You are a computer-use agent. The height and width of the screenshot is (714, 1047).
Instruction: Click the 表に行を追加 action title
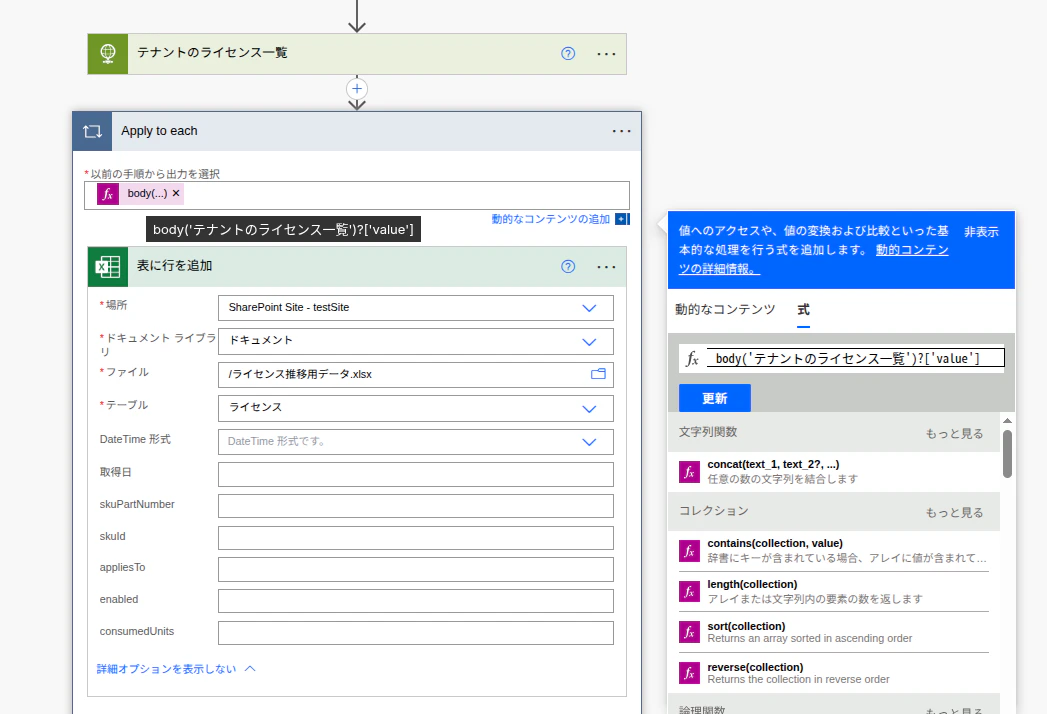174,265
